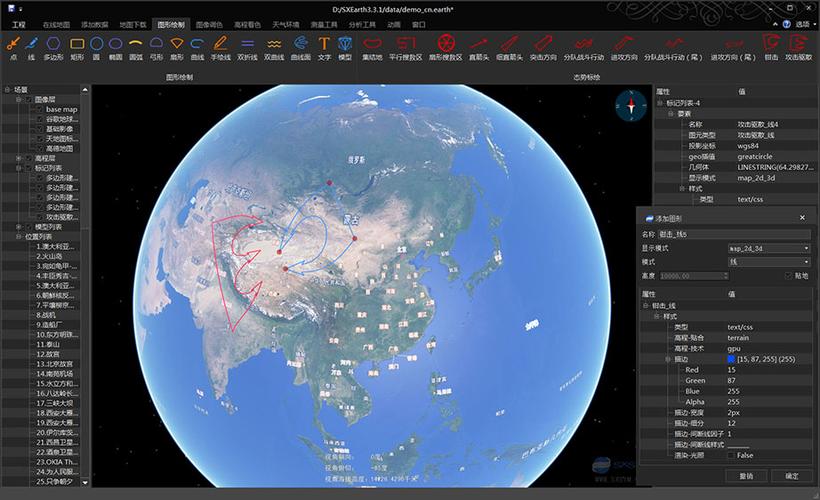The width and height of the screenshot is (820, 500).
Task: Select the polygon (多边形) drawing tool
Action: (x=53, y=48)
